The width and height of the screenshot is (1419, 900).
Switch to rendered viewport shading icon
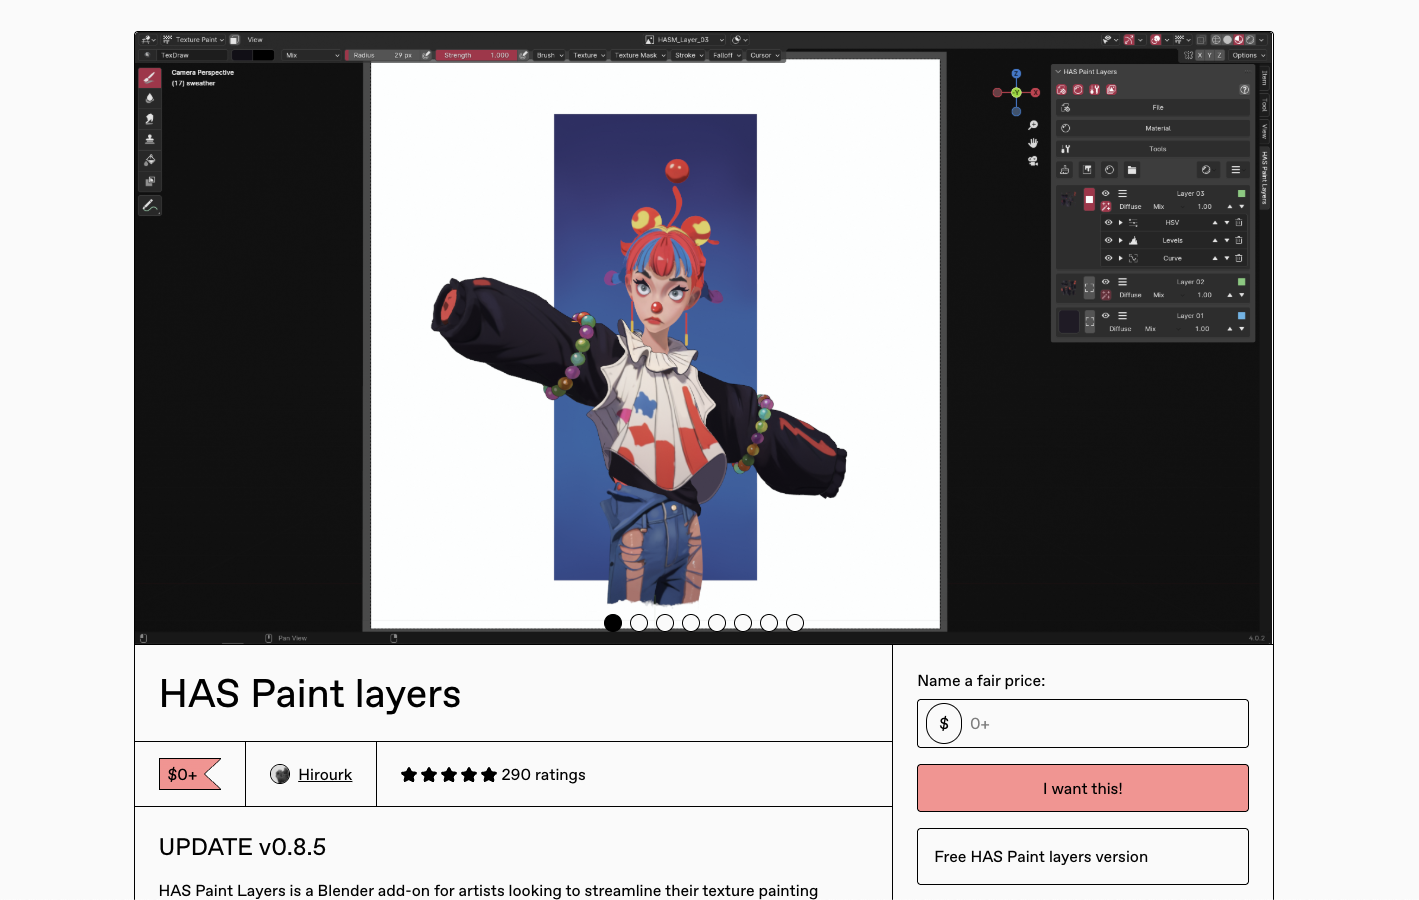tap(1250, 40)
